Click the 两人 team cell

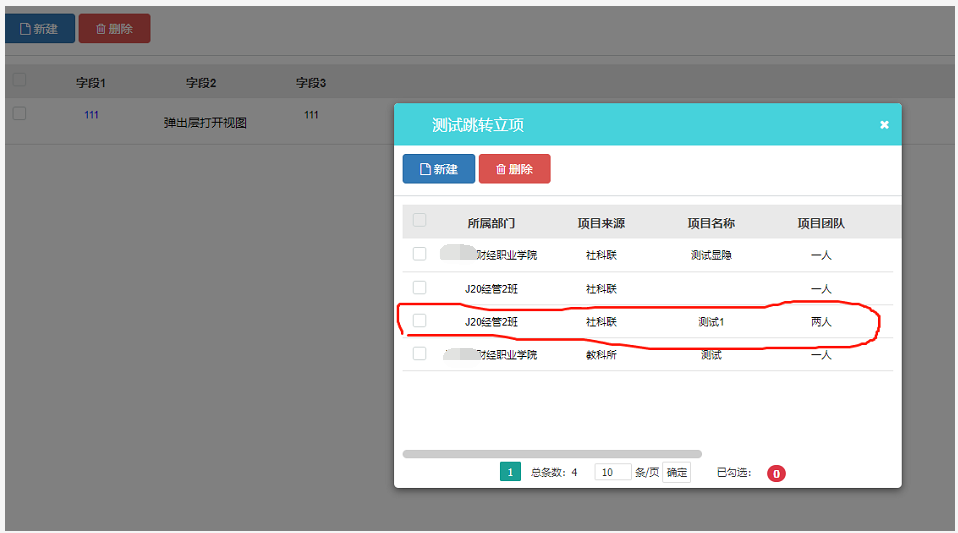(x=821, y=322)
